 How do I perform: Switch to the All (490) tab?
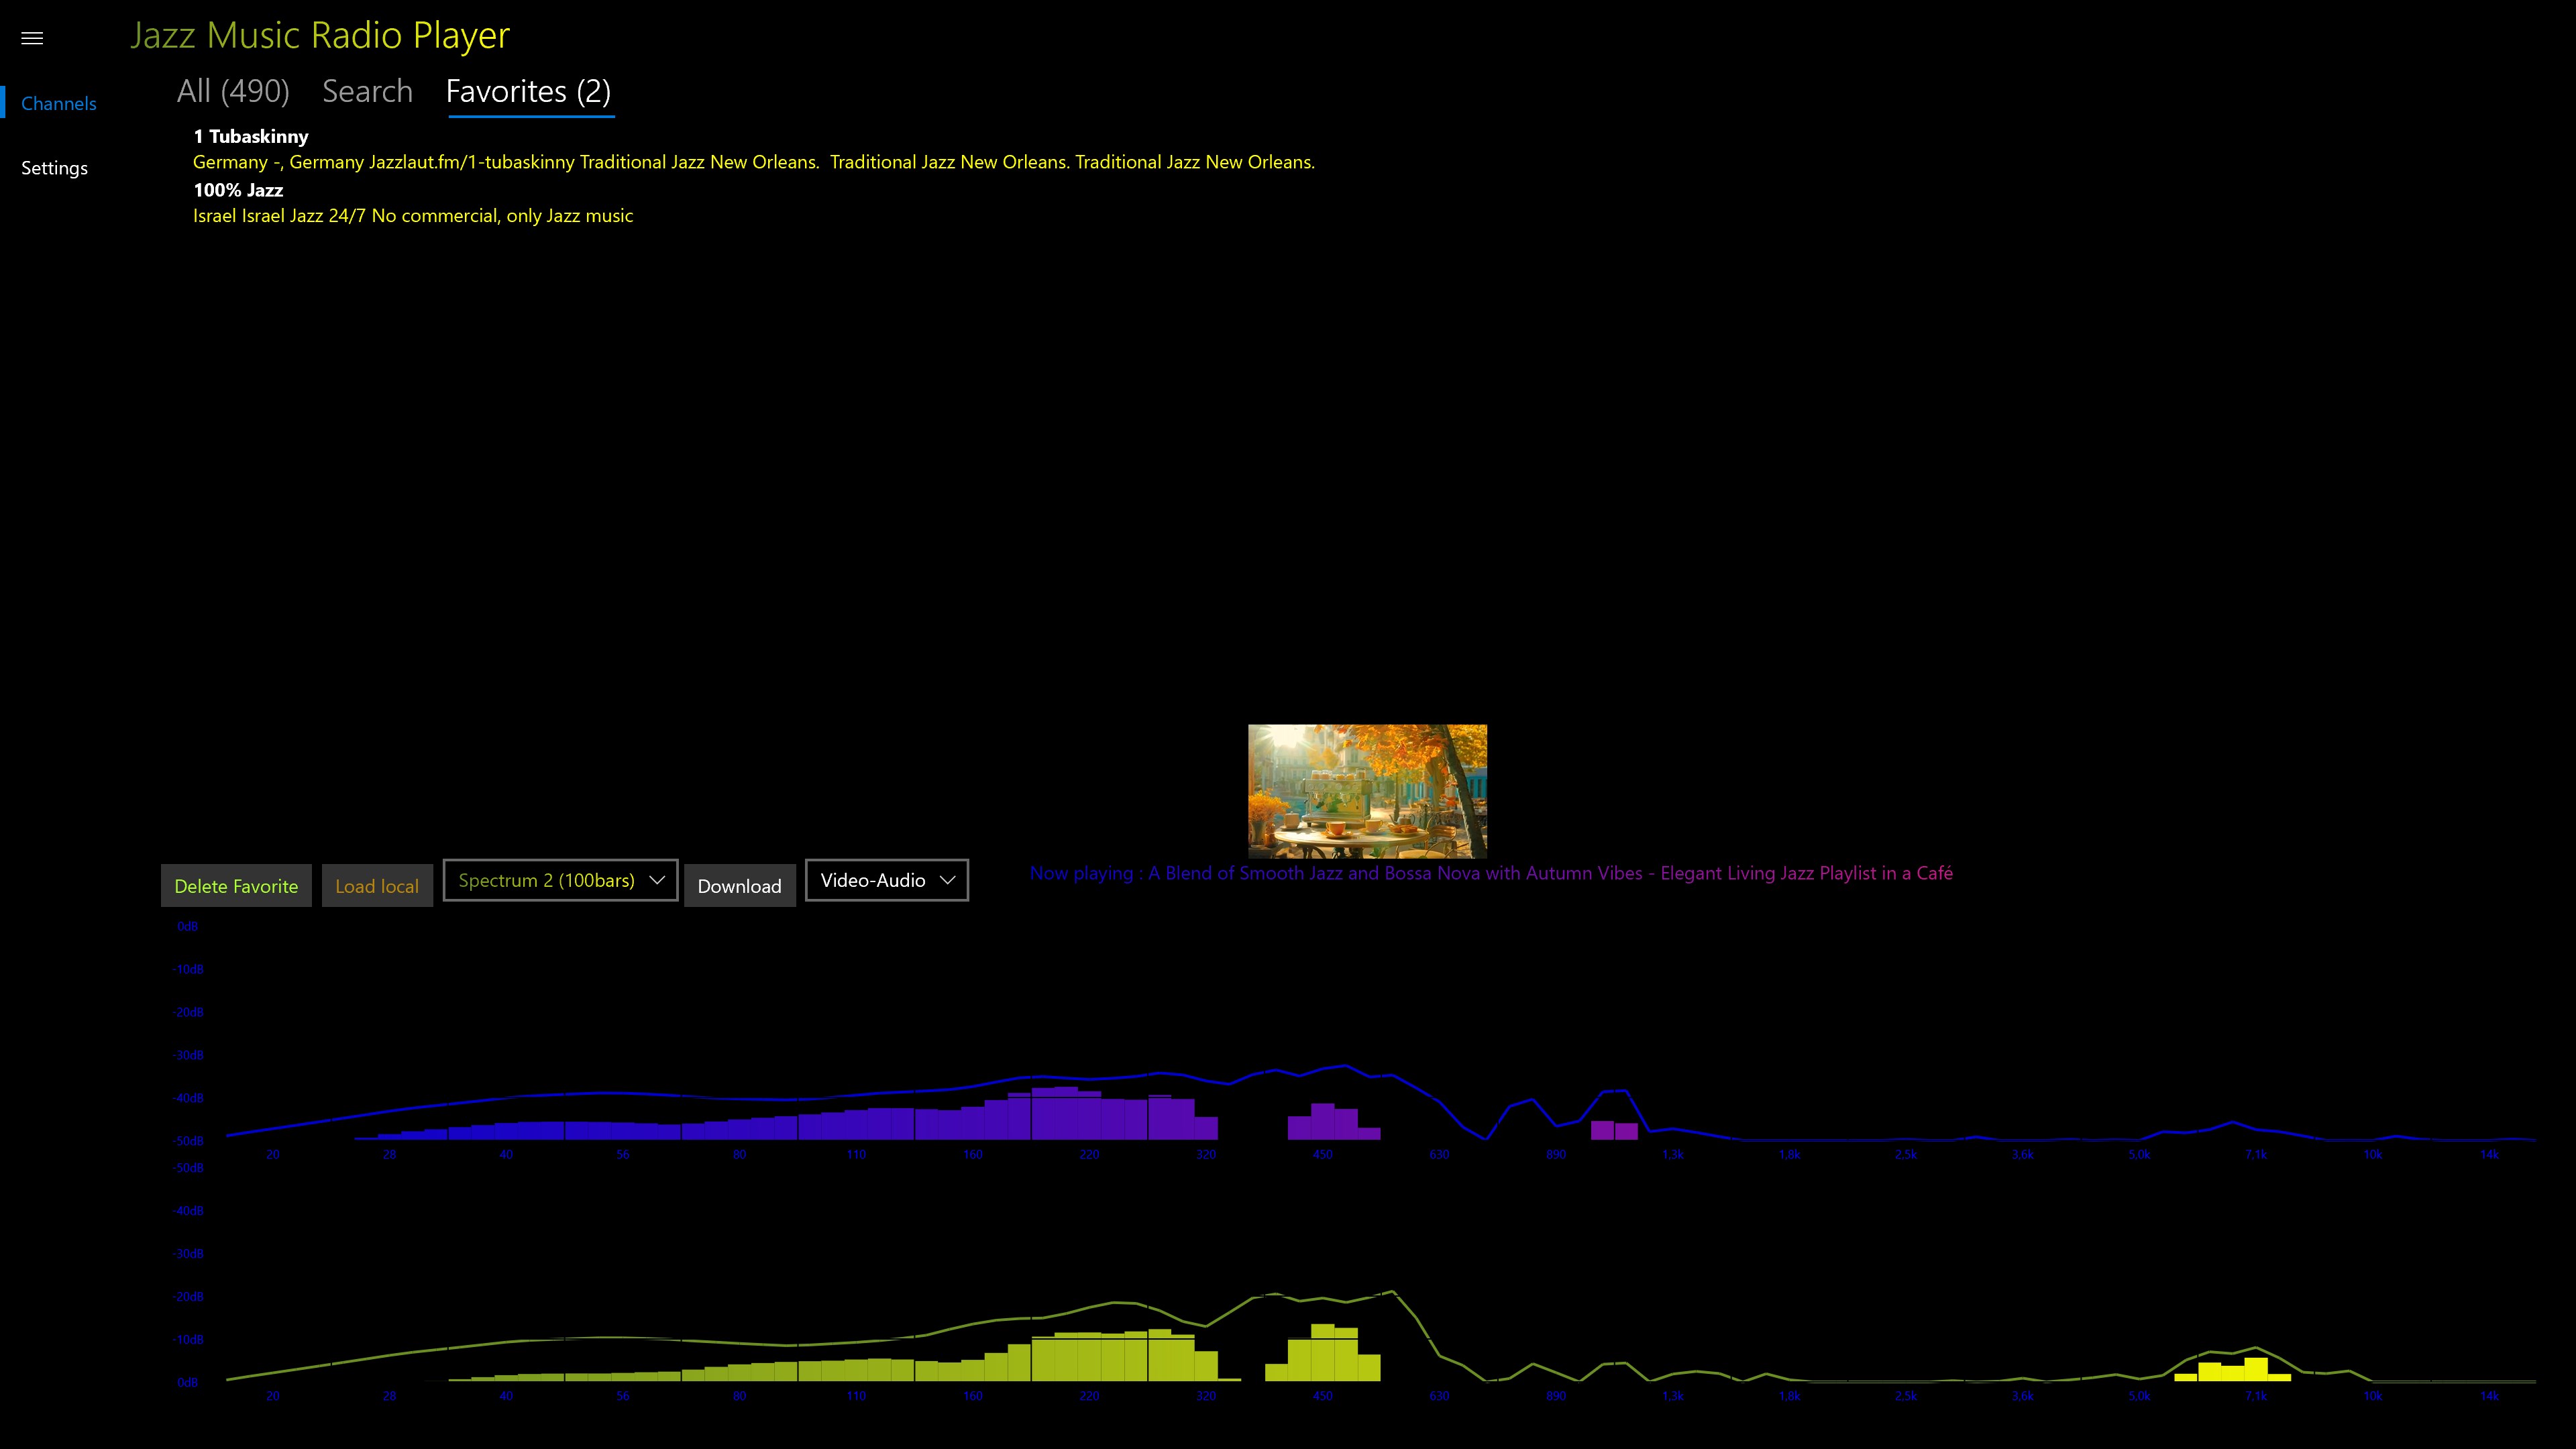point(233,91)
